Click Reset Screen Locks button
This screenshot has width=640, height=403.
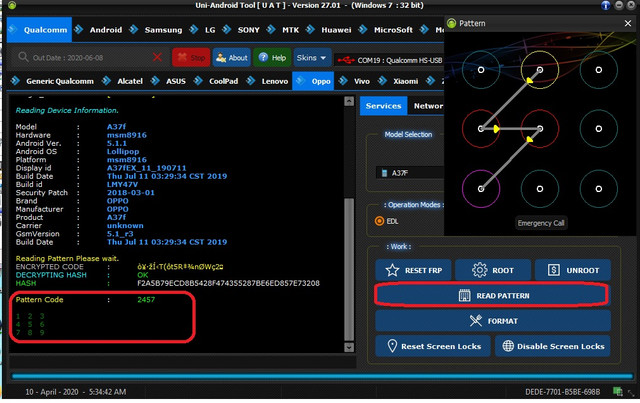(x=433, y=346)
